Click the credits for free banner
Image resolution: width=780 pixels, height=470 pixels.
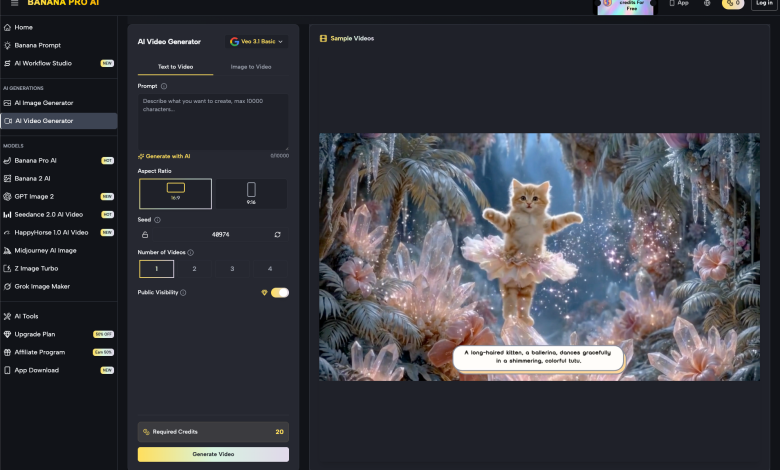(x=625, y=6)
